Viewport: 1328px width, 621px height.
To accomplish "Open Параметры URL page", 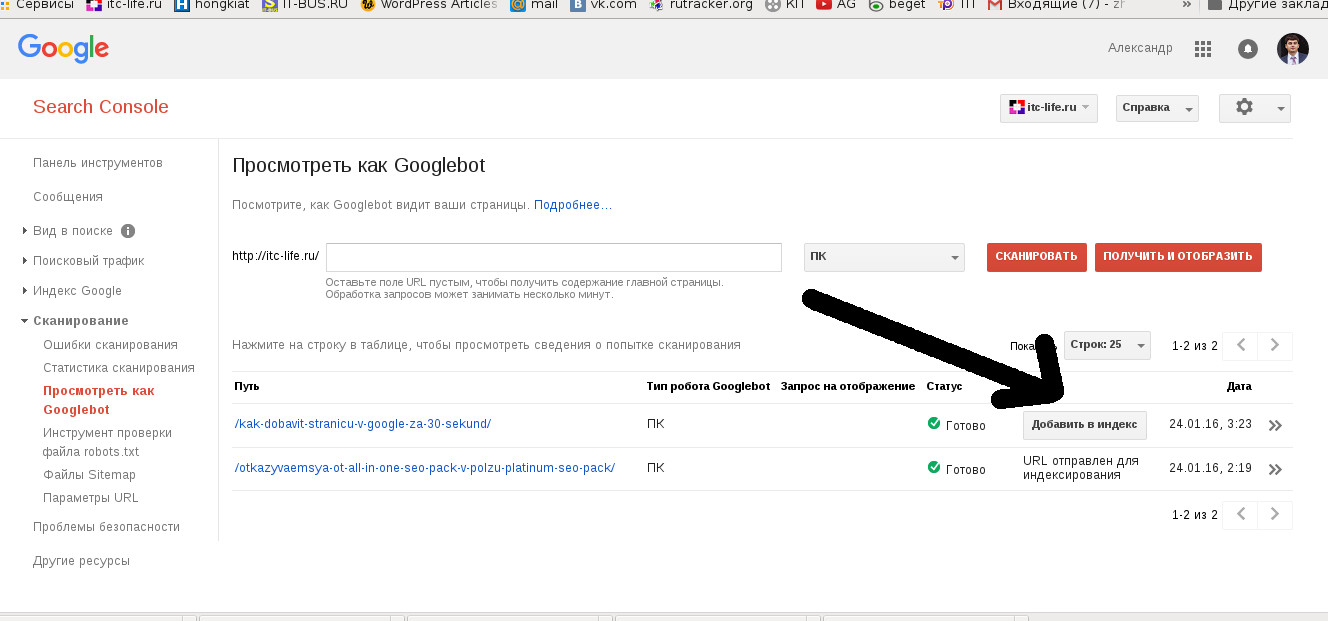I will click(91, 498).
